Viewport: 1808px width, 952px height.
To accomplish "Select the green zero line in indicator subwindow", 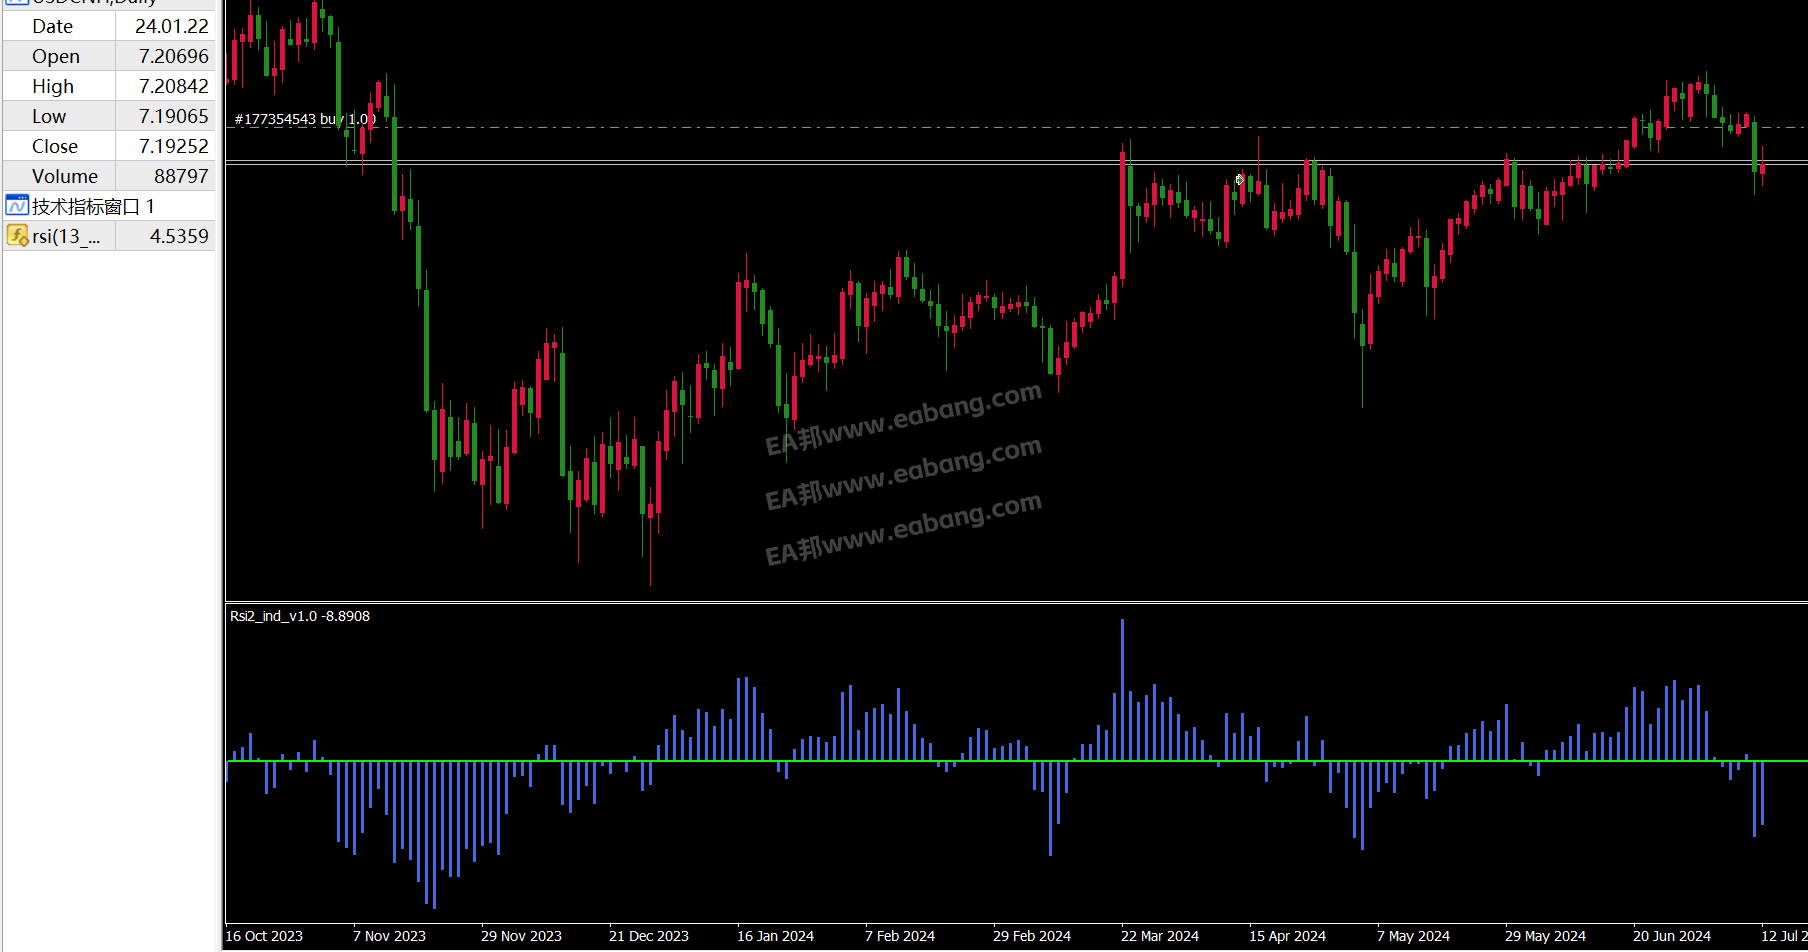I will tap(1016, 761).
